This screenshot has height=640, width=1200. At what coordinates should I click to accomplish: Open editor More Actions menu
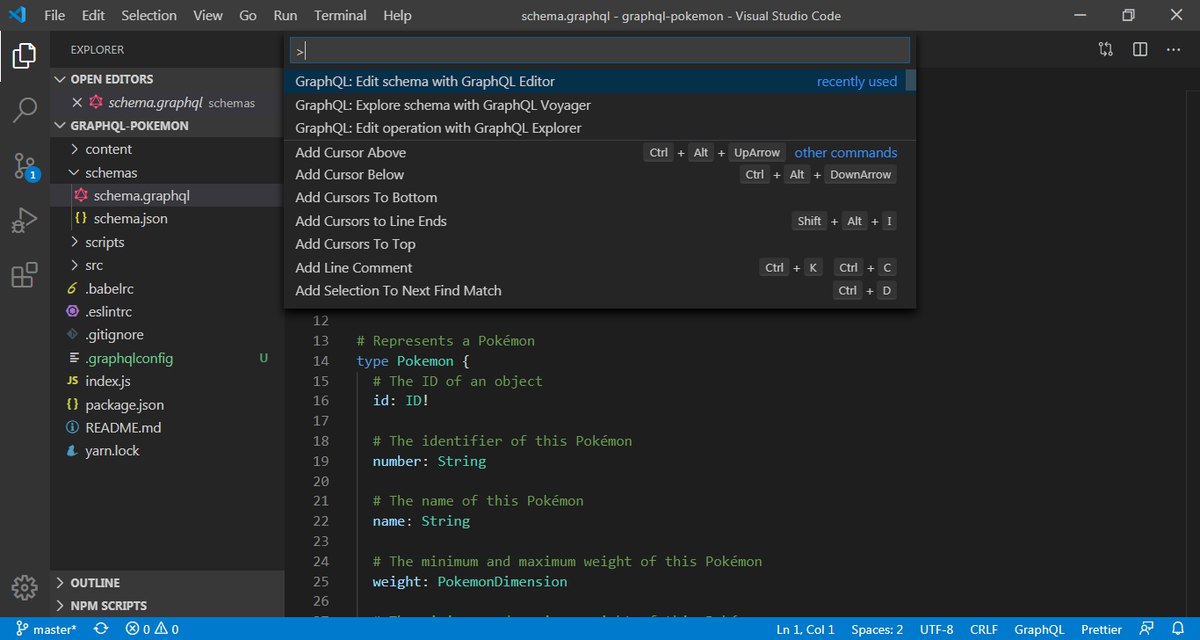tap(1173, 49)
